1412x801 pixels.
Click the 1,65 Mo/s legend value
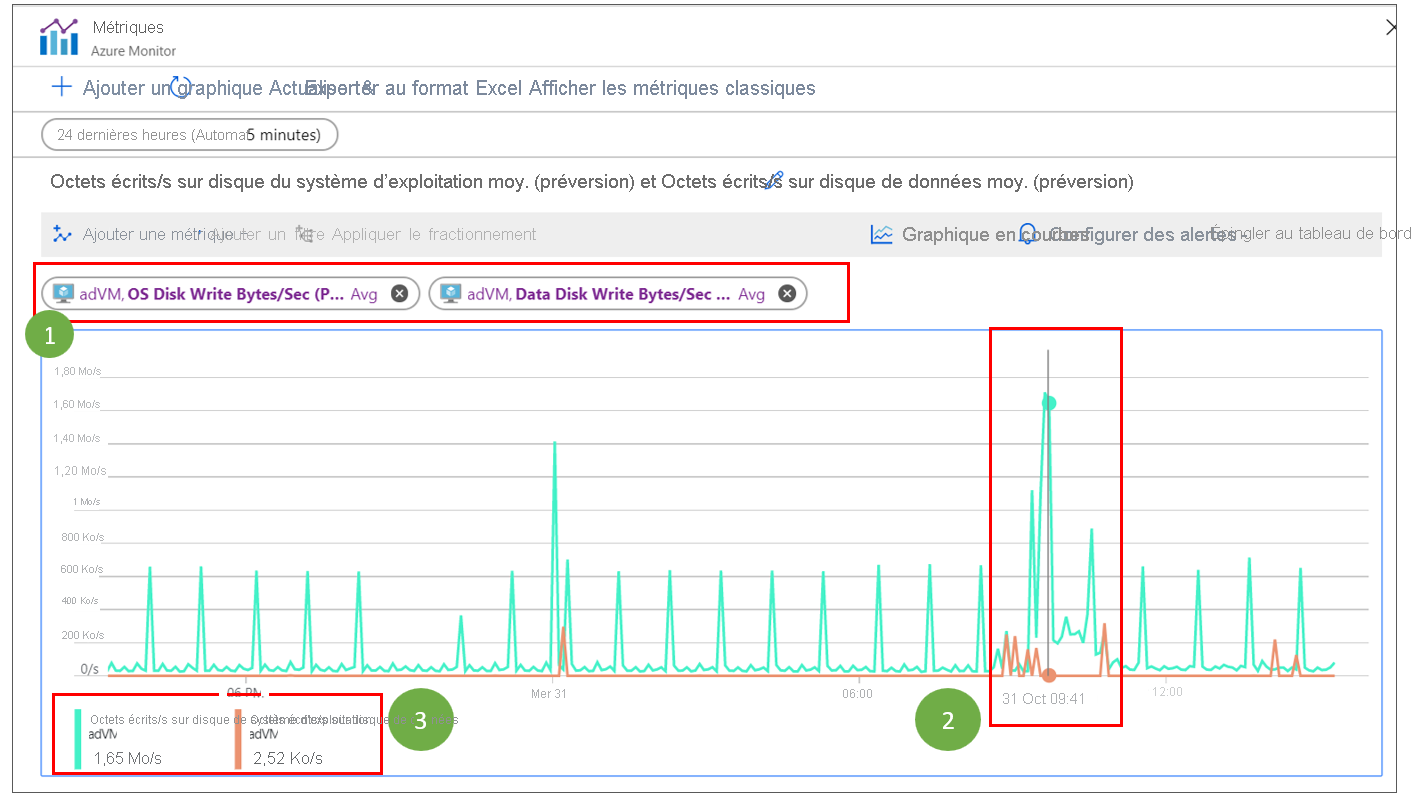click(x=127, y=758)
